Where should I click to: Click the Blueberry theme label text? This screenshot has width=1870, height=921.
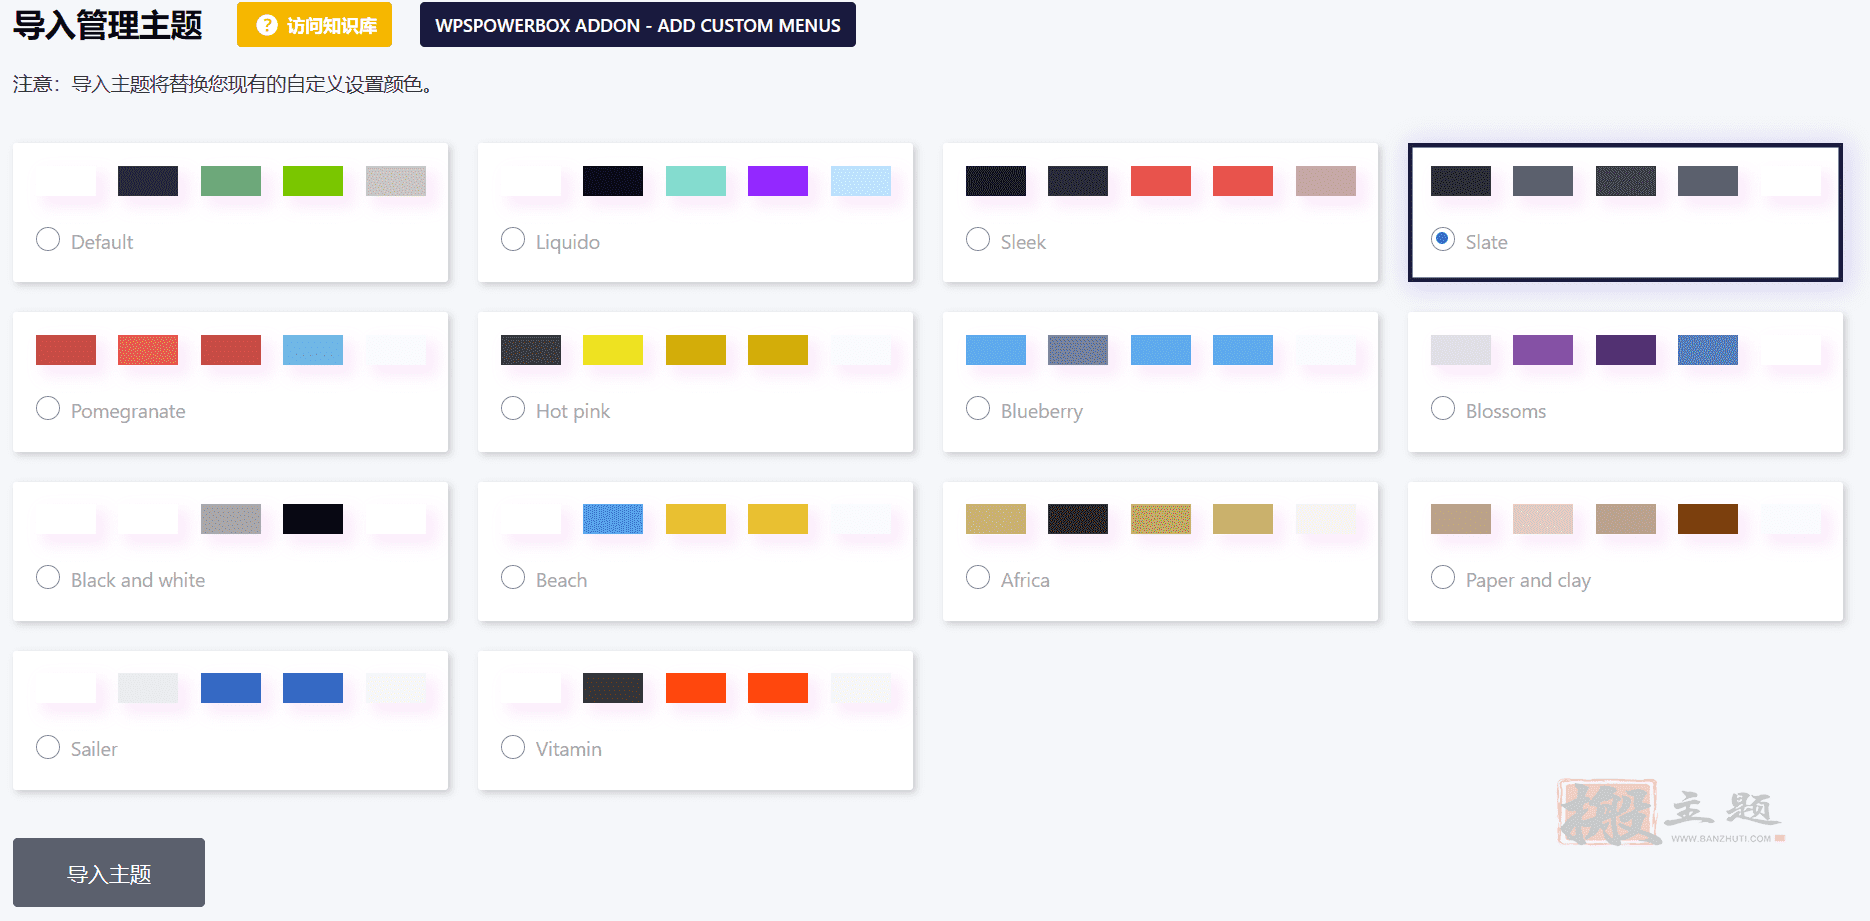[1042, 411]
